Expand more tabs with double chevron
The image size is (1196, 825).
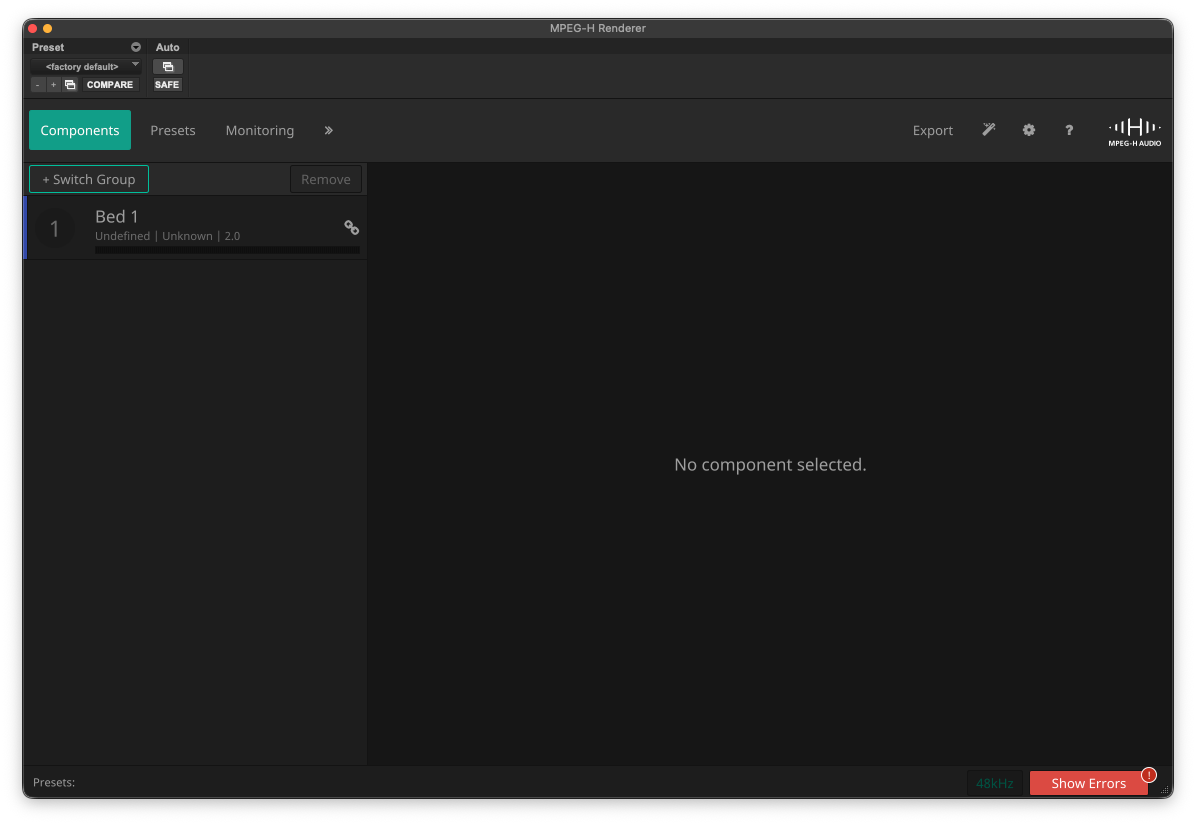[329, 130]
